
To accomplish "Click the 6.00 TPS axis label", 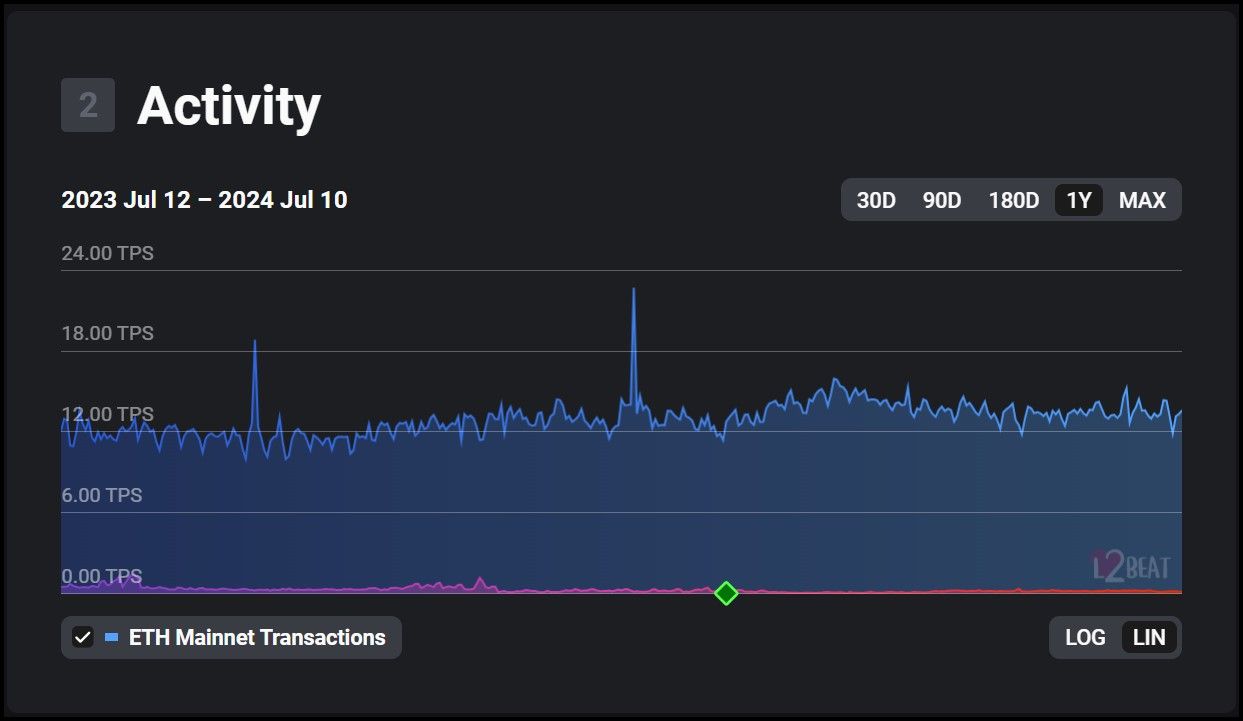I will pos(102,495).
